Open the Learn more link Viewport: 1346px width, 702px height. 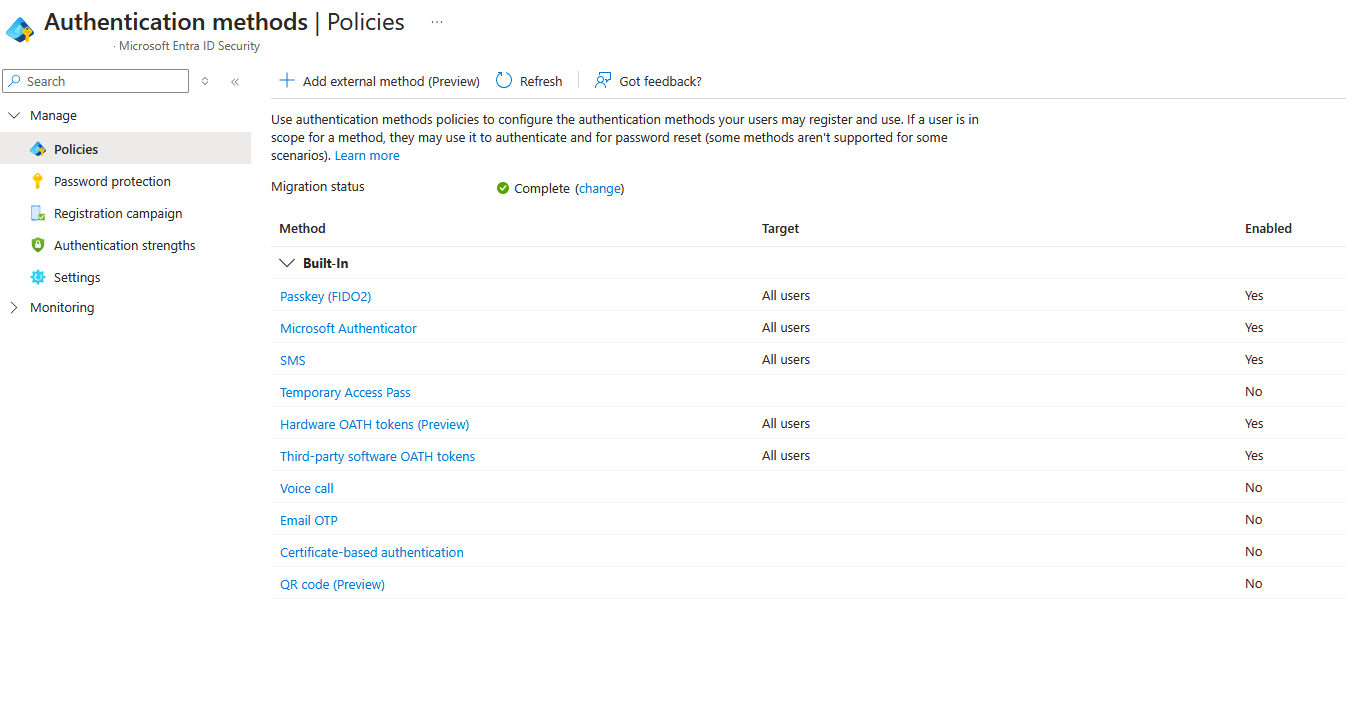point(367,155)
